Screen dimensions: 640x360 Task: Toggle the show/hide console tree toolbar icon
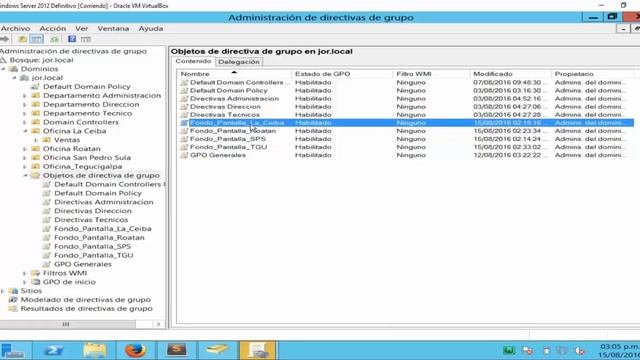[37, 39]
